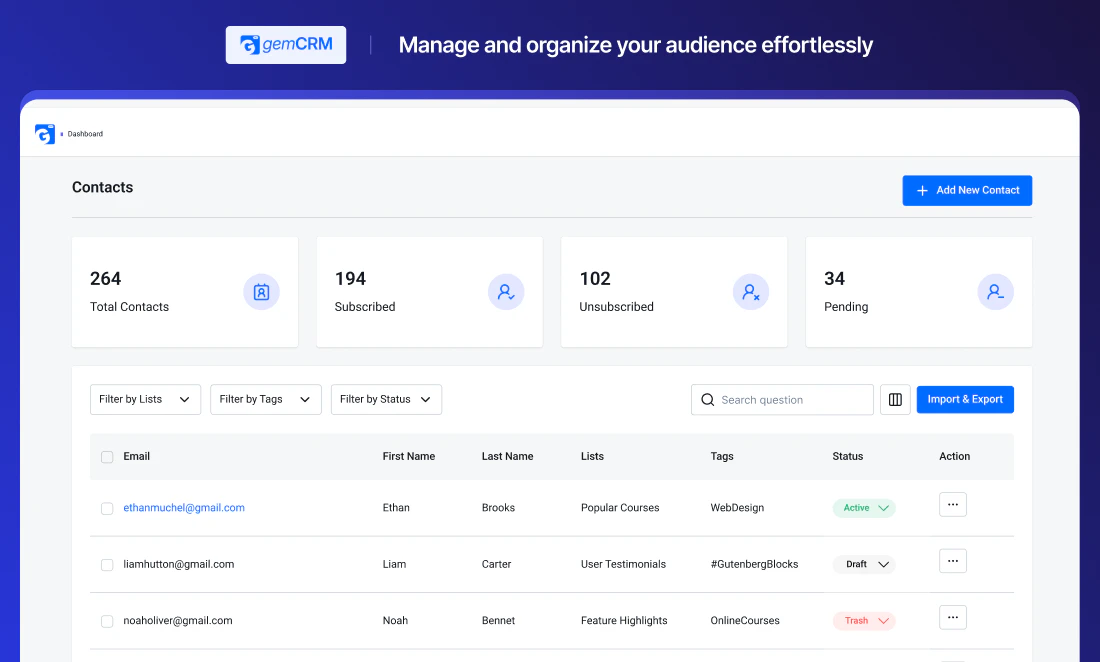This screenshot has width=1100, height=662.
Task: Open the Filter by Status dropdown
Action: coord(387,399)
